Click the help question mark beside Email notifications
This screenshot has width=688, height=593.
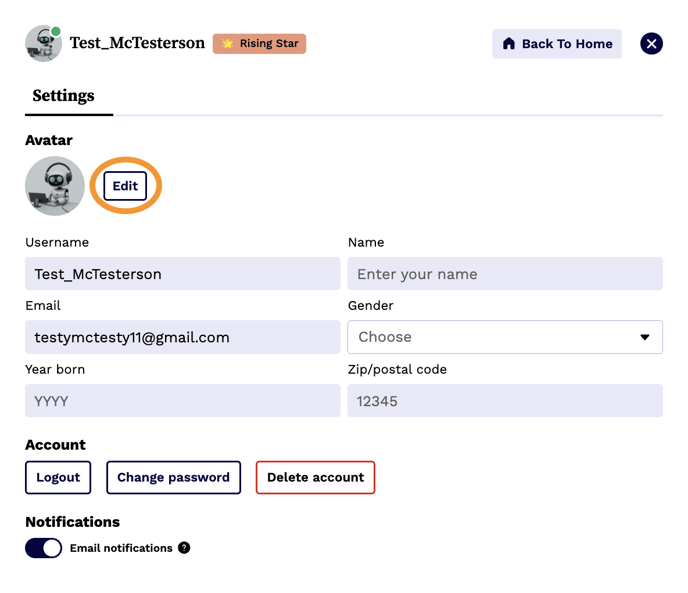184,548
